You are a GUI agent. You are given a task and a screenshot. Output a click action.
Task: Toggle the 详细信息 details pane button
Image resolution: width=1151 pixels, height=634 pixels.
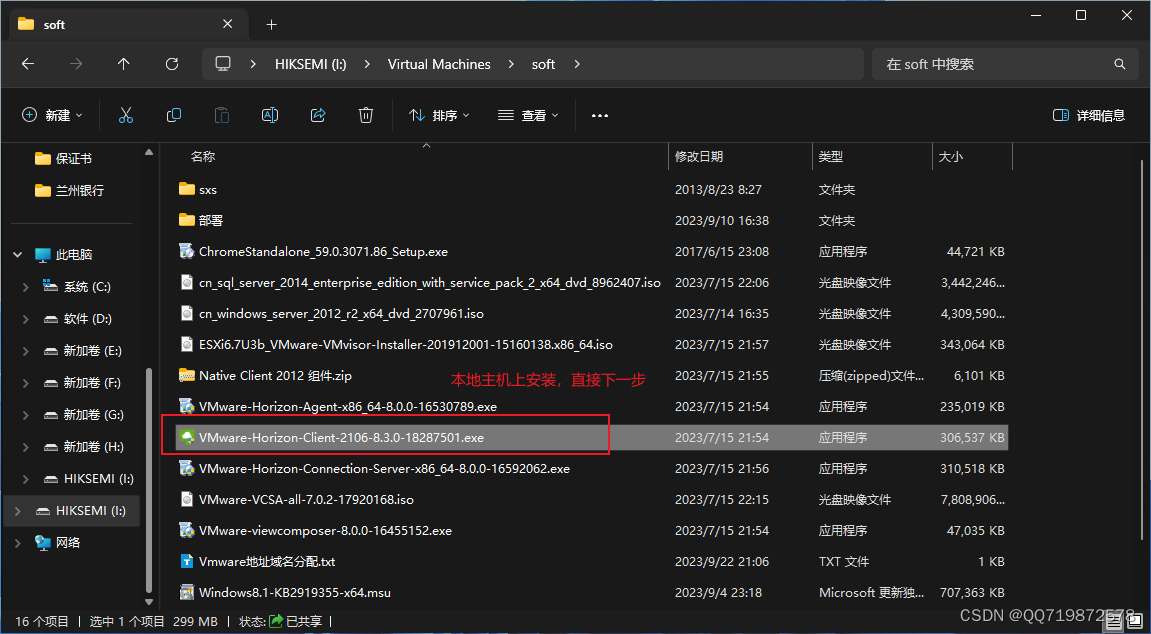coord(1089,115)
